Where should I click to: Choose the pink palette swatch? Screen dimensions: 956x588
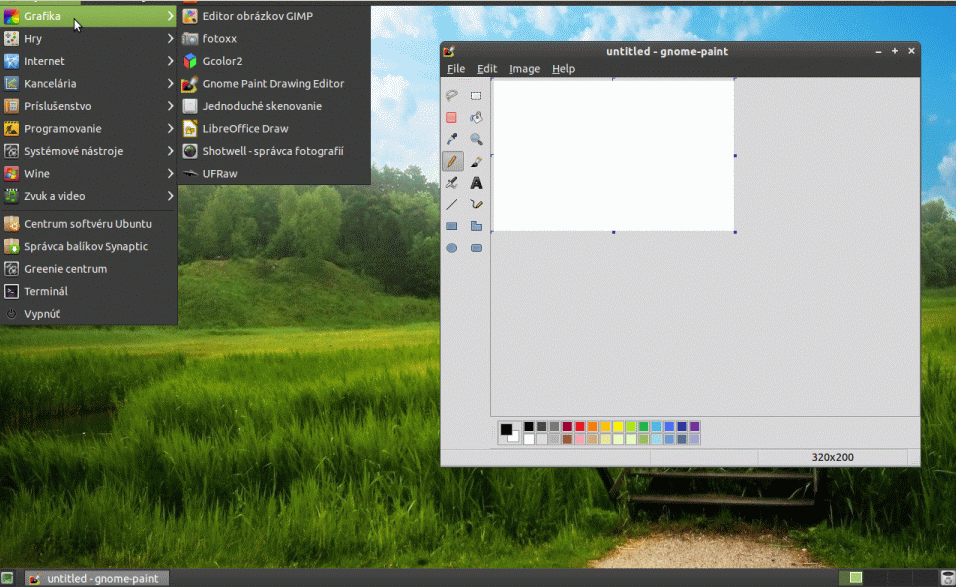tap(580, 439)
